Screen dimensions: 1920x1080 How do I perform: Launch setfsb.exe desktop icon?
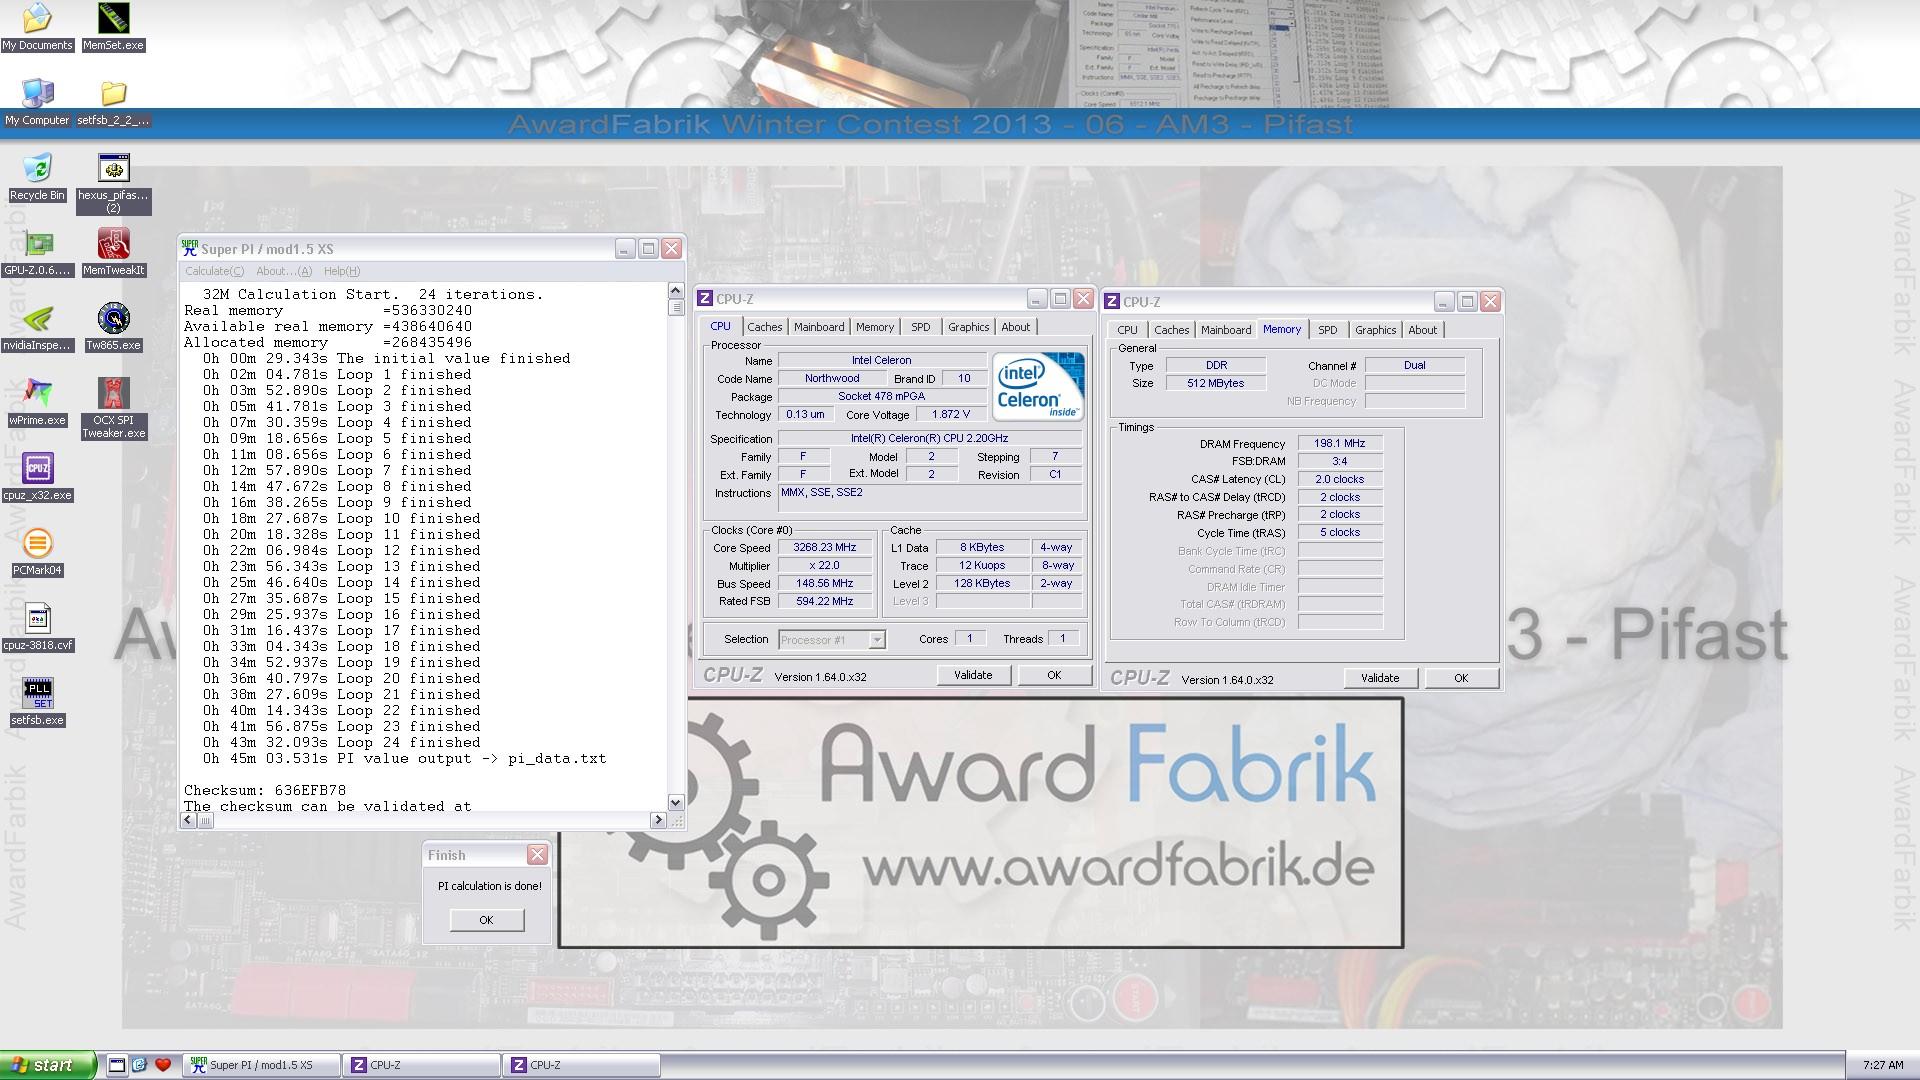37,702
